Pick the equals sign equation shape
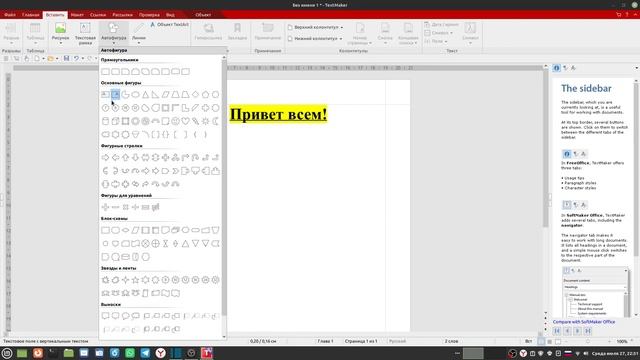Viewport: 640px width, 360px height. point(145,207)
